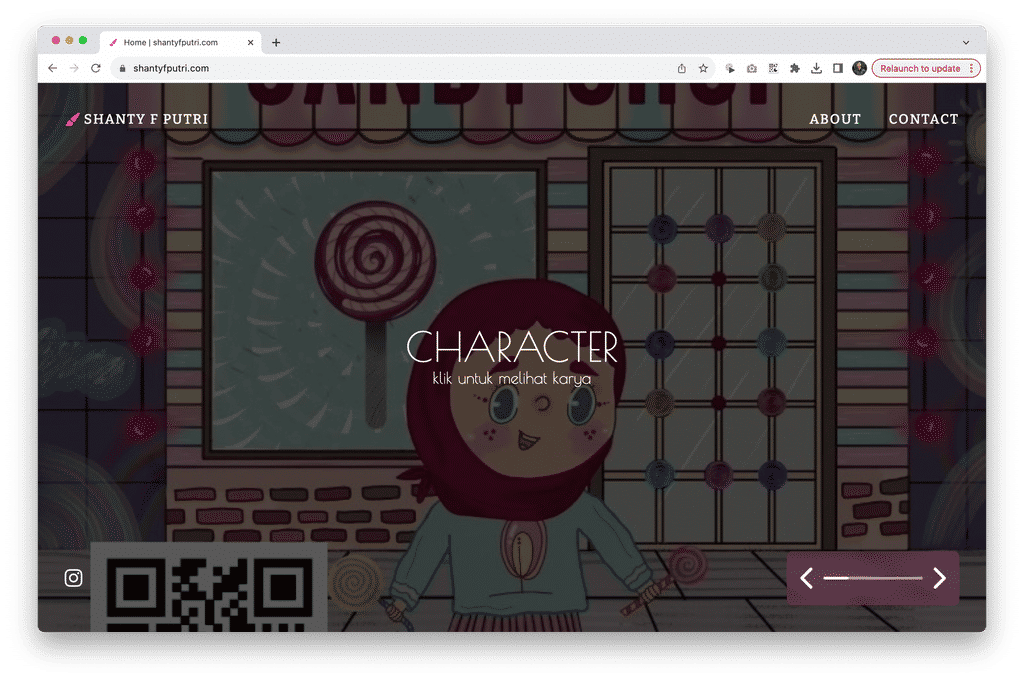The width and height of the screenshot is (1024, 682).
Task: Open the Instagram profile icon
Action: [x=72, y=577]
